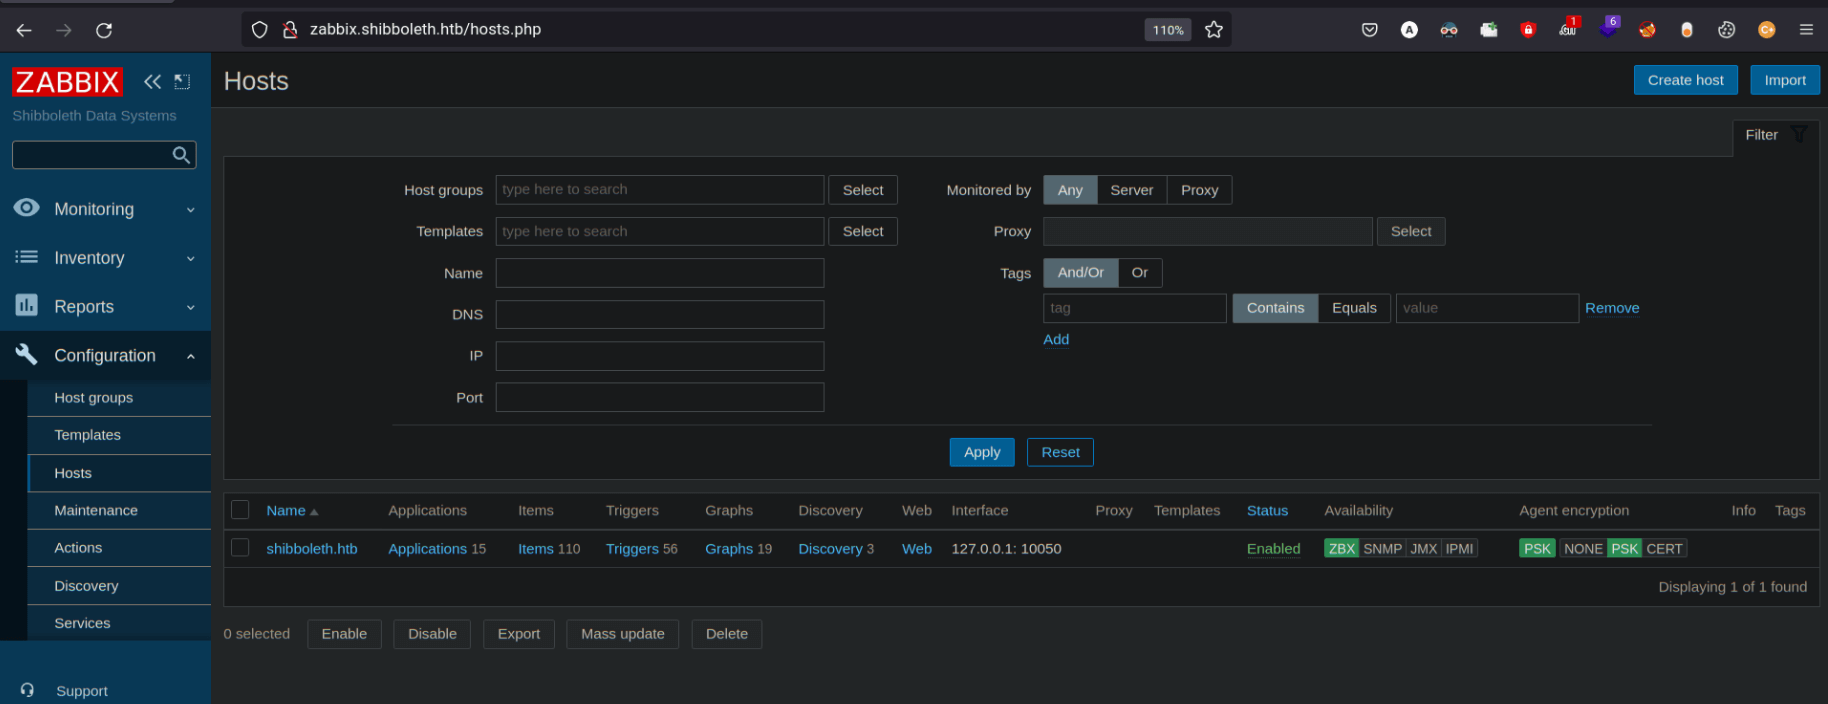This screenshot has width=1828, height=704.
Task: Set Monitored by to Any
Action: 1070,190
